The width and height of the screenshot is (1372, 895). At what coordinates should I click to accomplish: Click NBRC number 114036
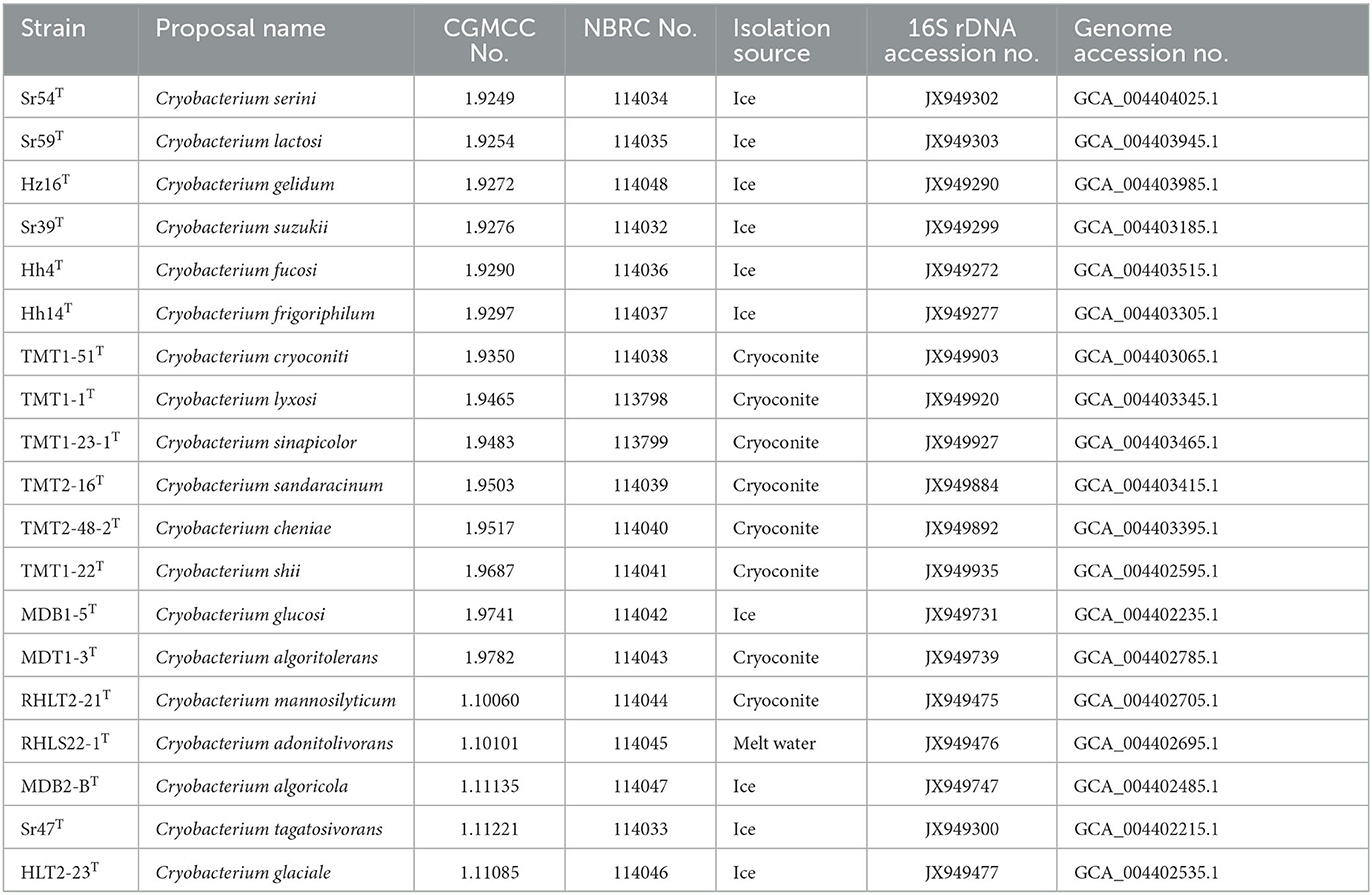tap(640, 270)
